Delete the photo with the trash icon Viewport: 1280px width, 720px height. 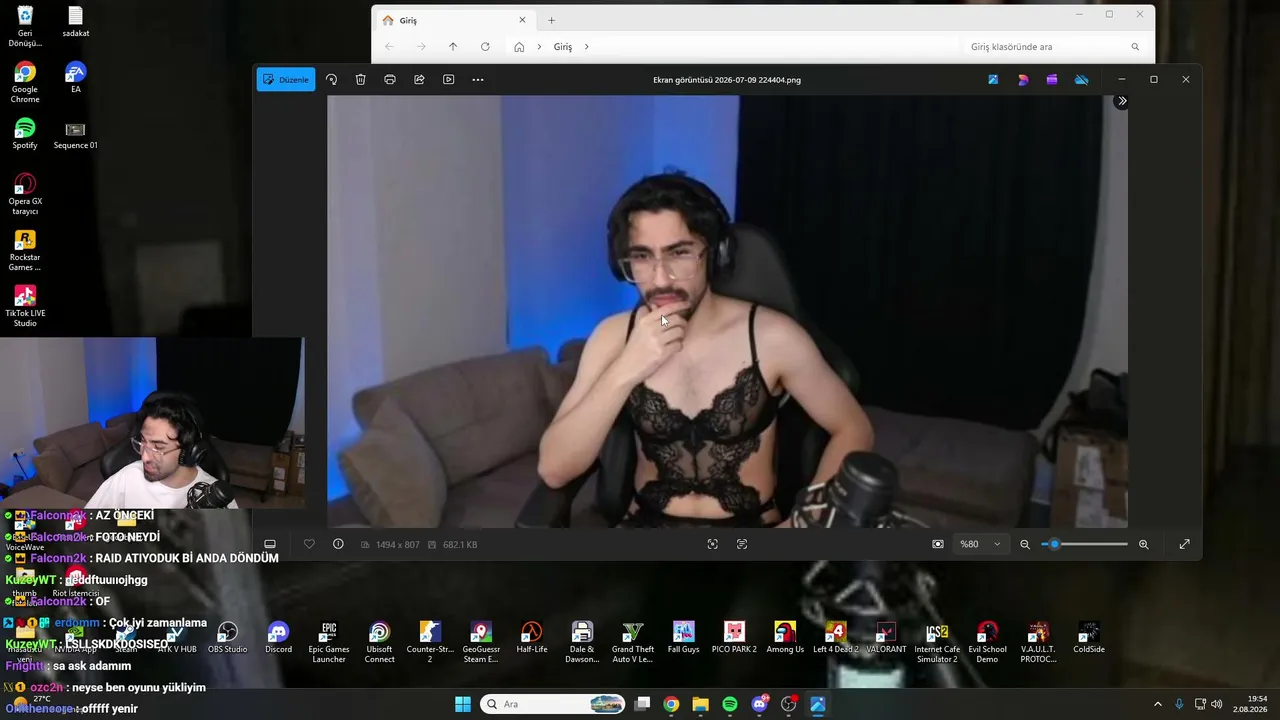click(361, 80)
